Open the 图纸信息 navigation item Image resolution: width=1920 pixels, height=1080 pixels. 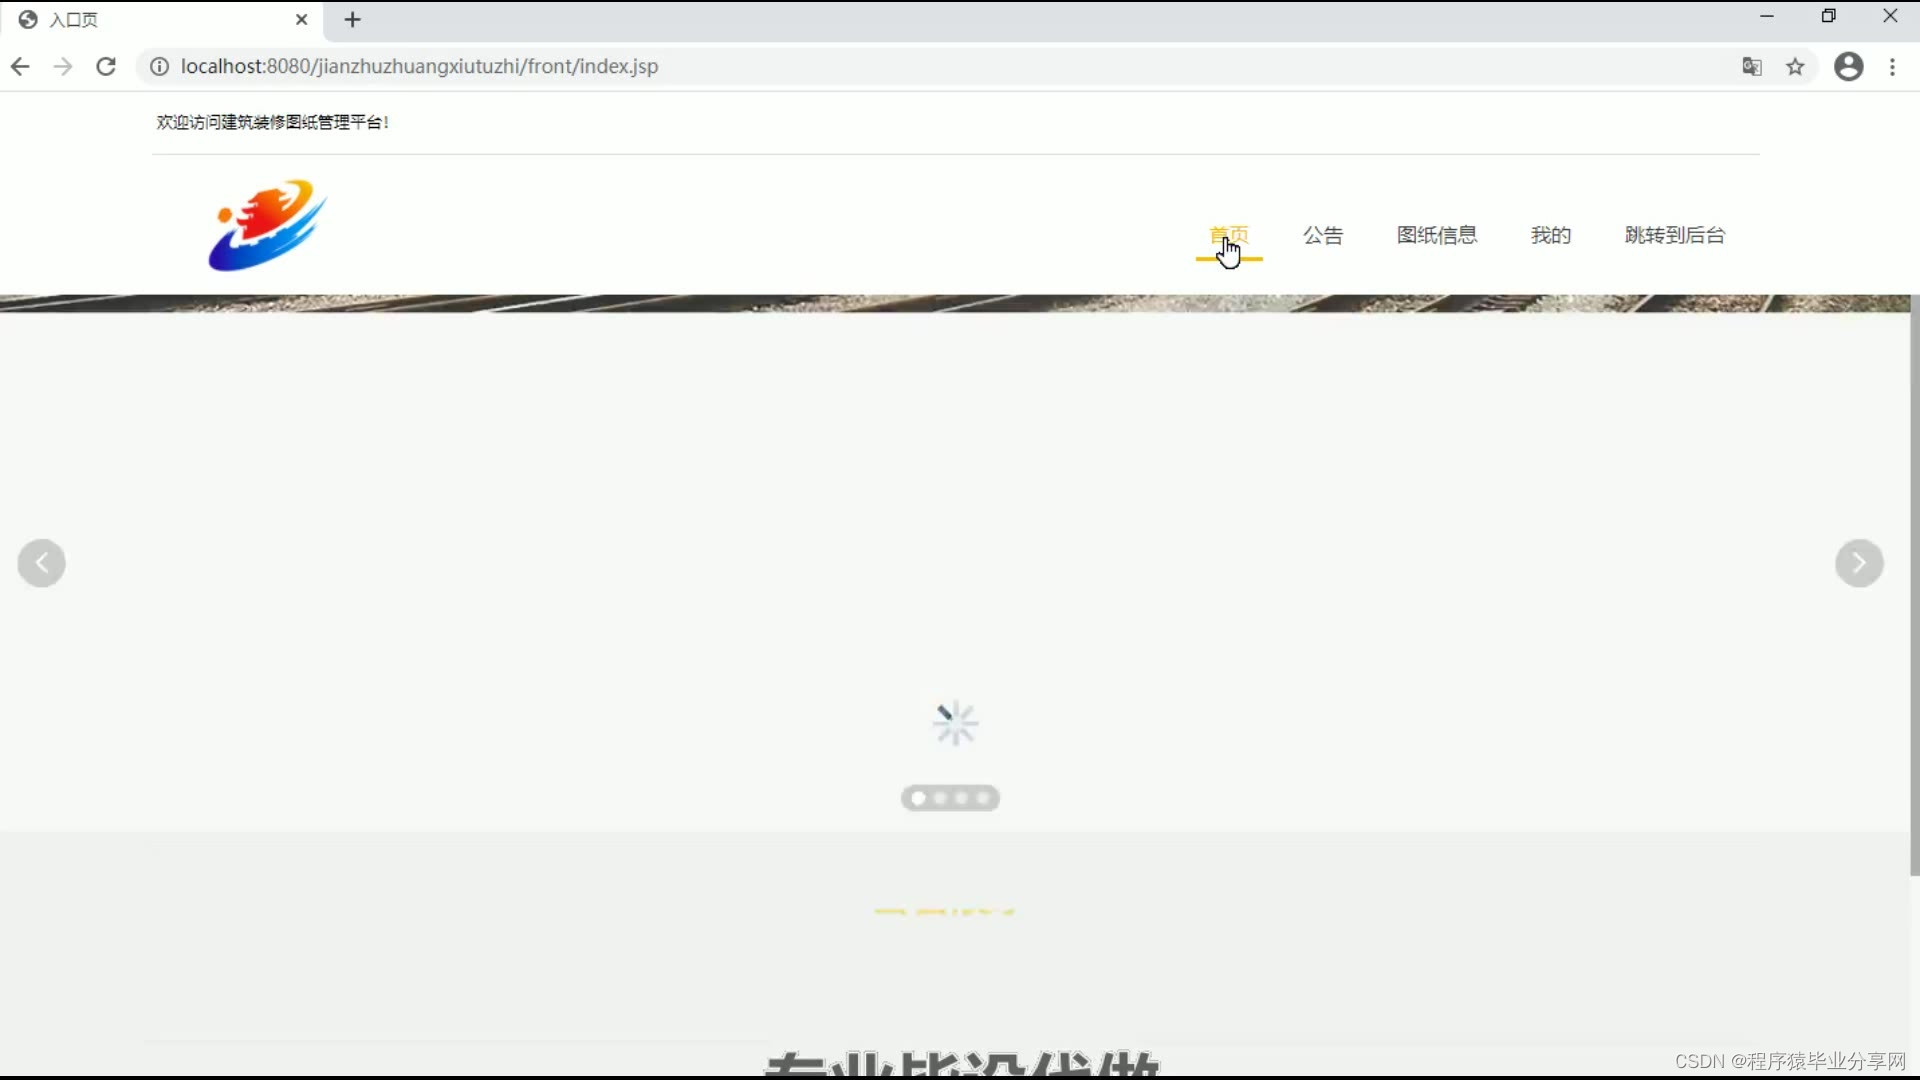1436,235
